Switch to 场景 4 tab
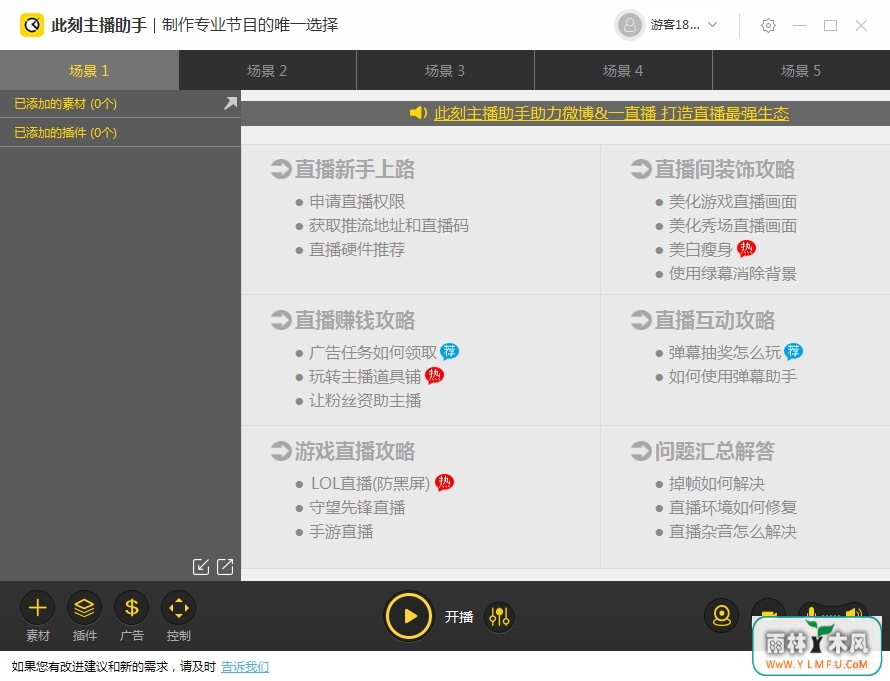The image size is (890, 681). click(x=623, y=70)
